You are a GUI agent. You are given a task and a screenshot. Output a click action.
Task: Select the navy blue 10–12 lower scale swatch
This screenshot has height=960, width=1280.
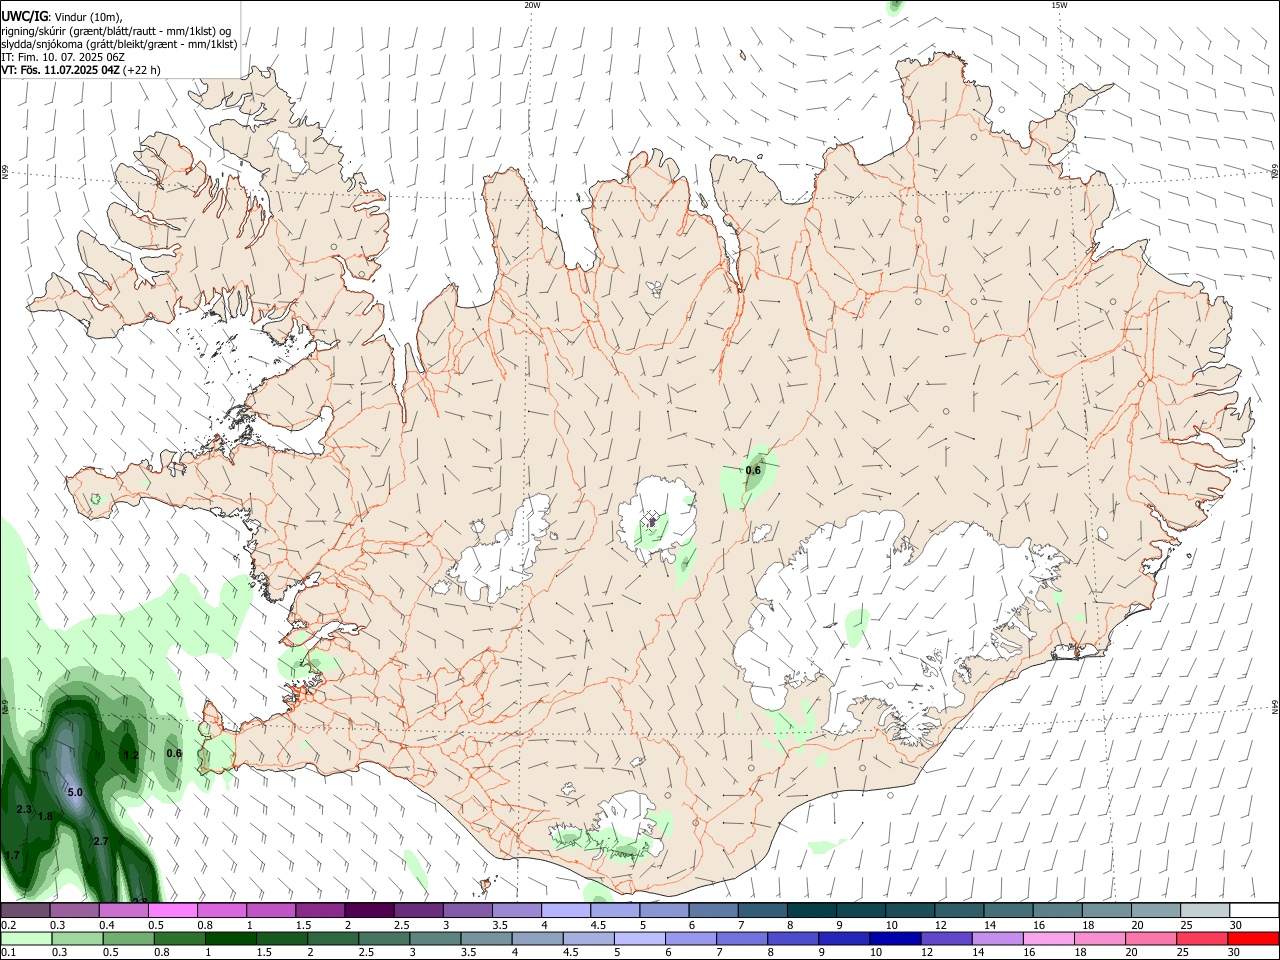(x=895, y=939)
